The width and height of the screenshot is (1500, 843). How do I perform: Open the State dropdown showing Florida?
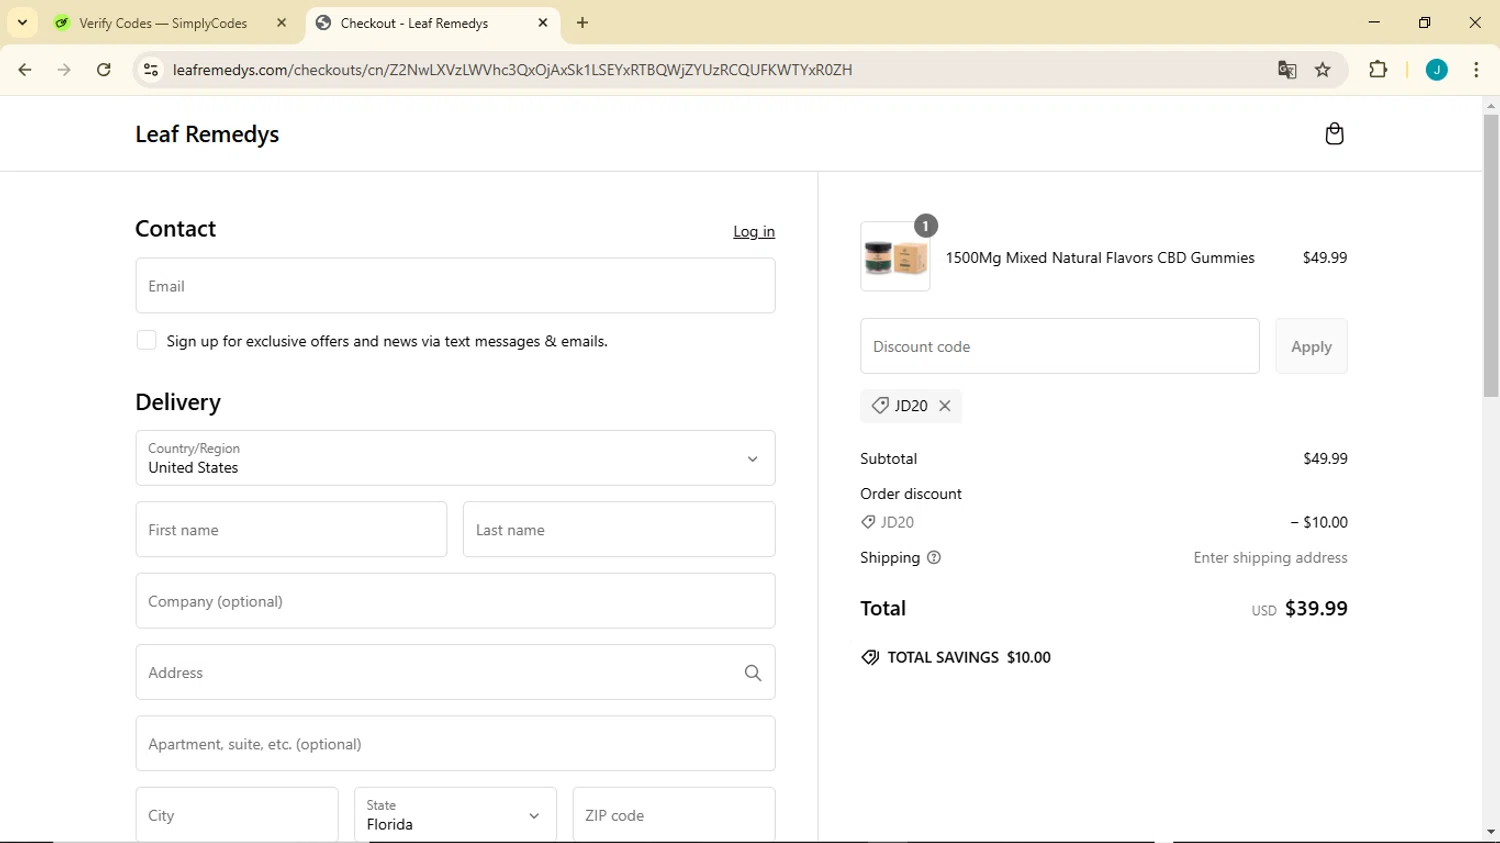[455, 815]
